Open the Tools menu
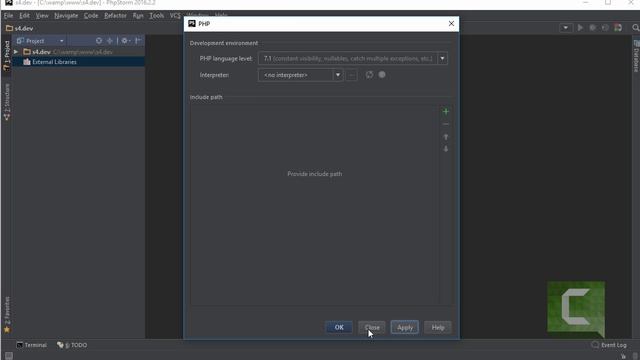The height and width of the screenshot is (360, 640). click(156, 16)
